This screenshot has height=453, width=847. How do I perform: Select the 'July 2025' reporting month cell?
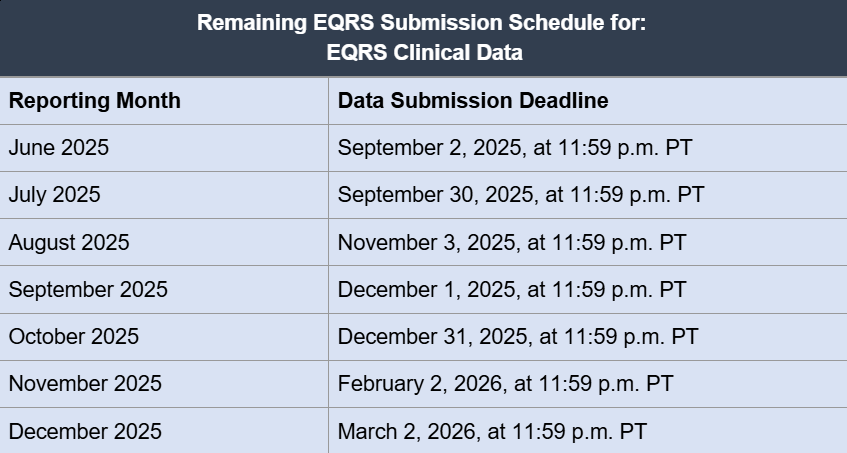55,195
